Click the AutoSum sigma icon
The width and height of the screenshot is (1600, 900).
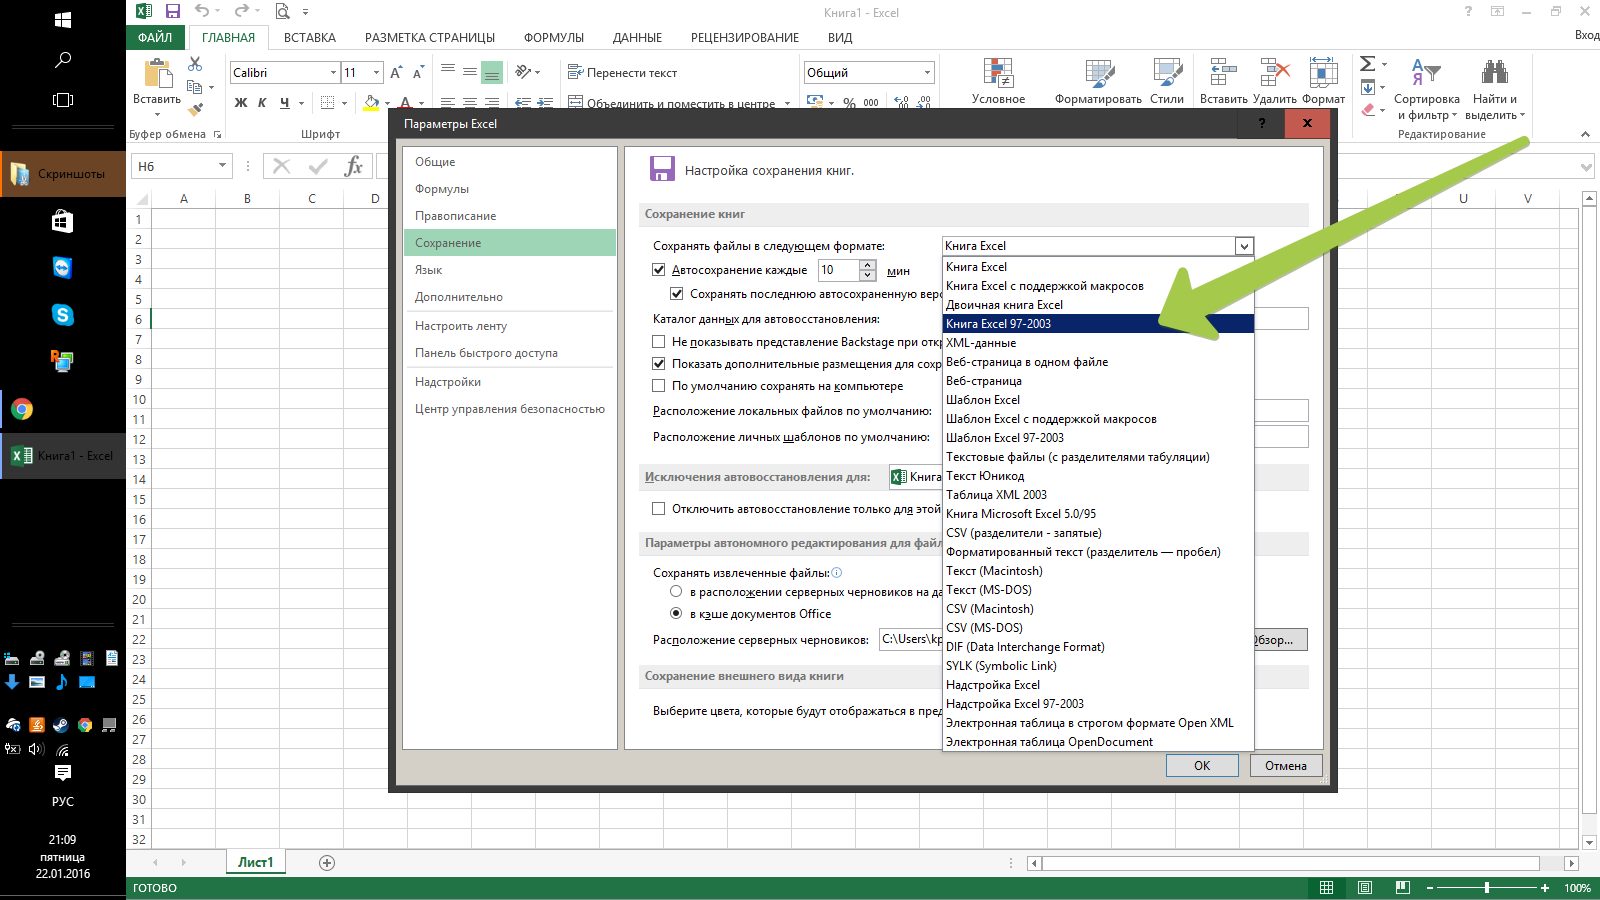[1368, 64]
